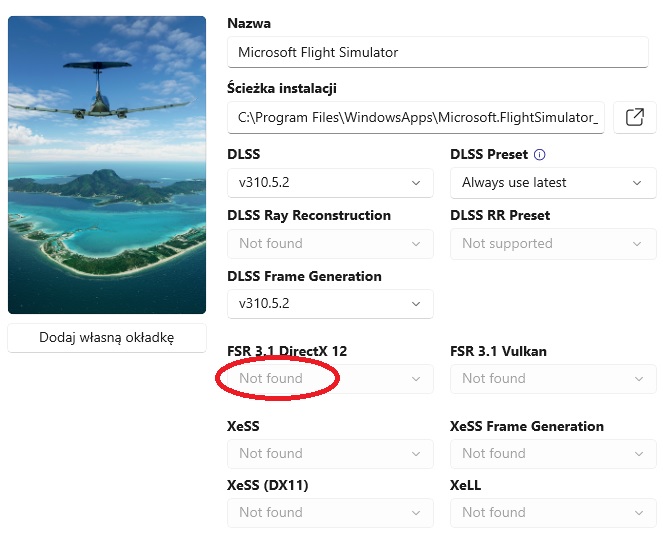The image size is (663, 549).
Task: Click the 'Dodaj własną okładkę' button
Action: 107,338
